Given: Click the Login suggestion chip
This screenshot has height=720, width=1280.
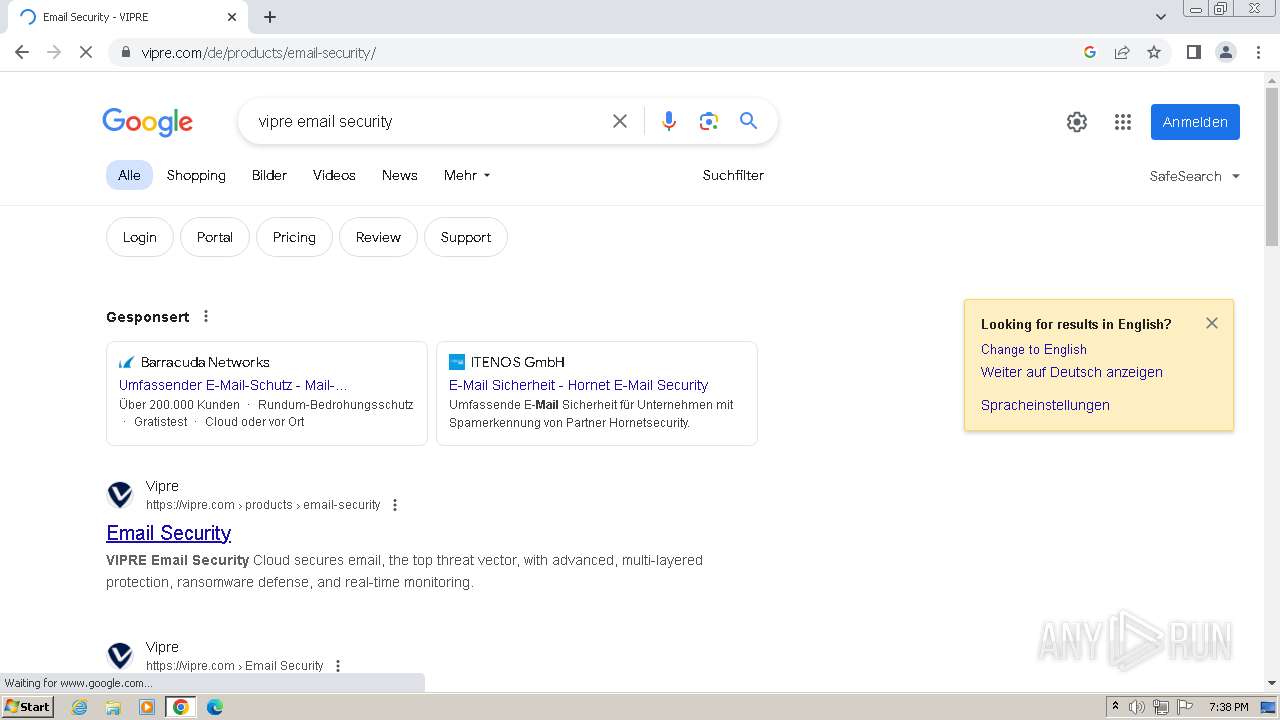Looking at the screenshot, I should [x=140, y=237].
